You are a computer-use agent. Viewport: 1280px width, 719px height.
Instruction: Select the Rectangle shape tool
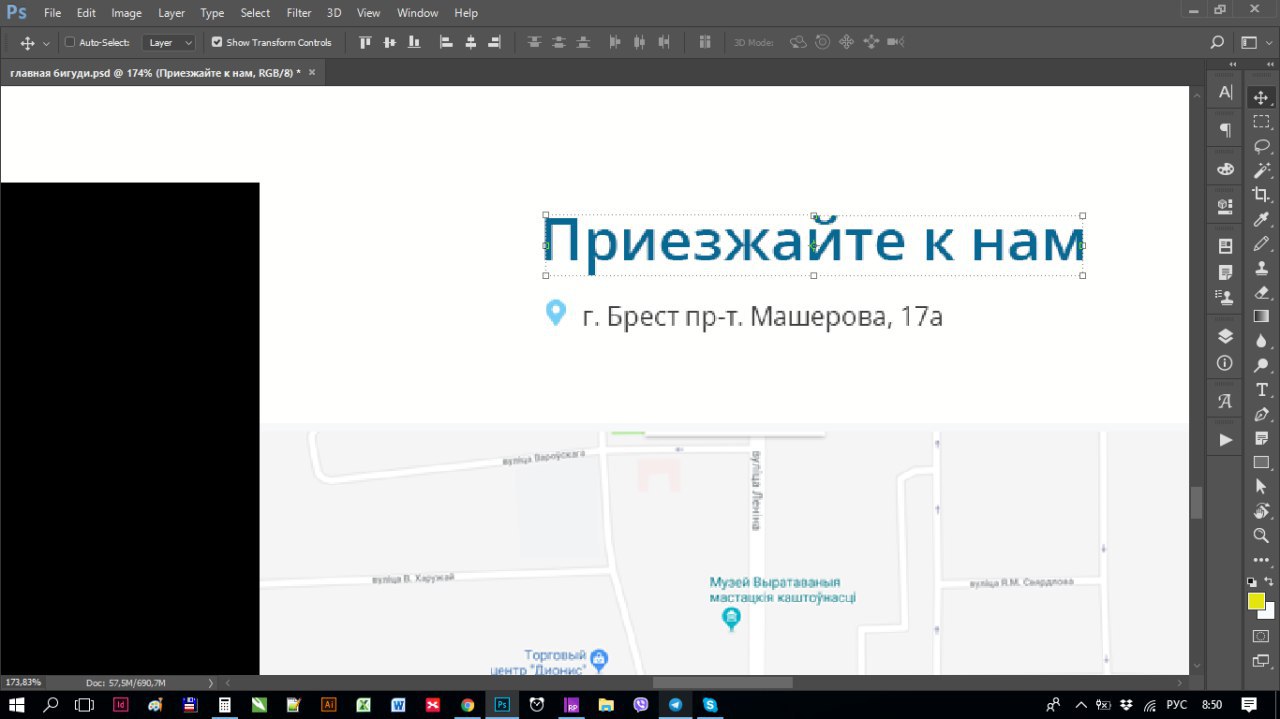point(1261,462)
